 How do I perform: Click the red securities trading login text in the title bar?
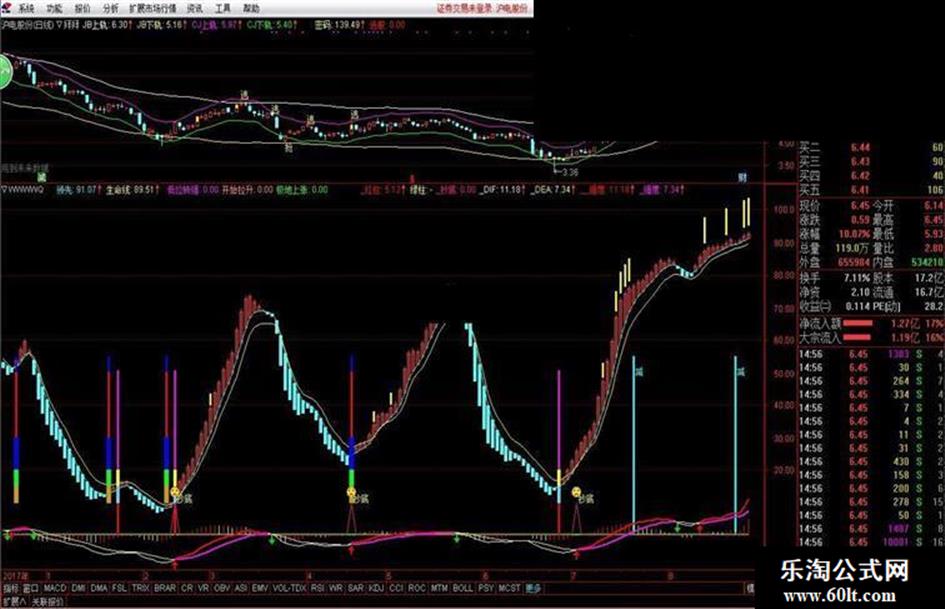[465, 8]
